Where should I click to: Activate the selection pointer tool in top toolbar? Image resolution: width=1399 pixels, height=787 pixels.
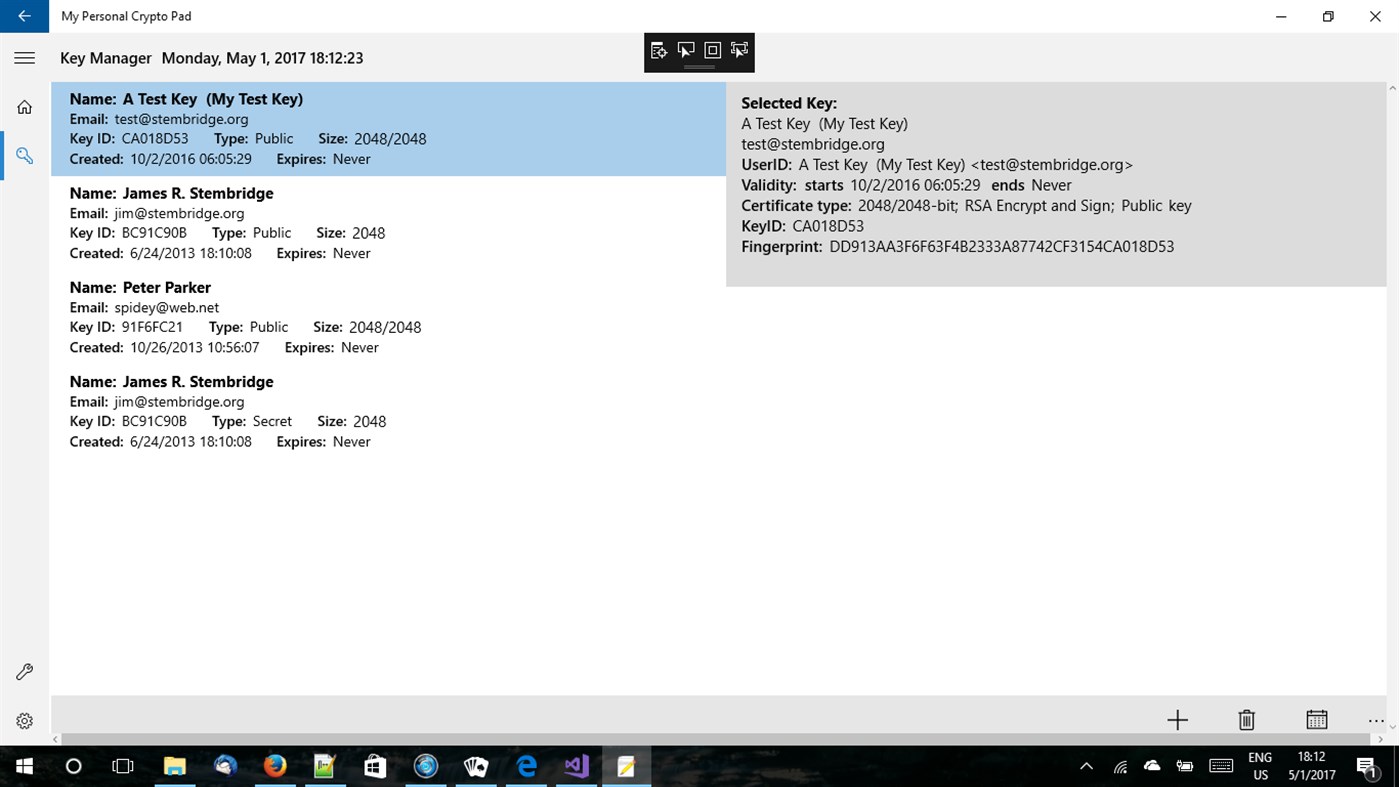point(685,49)
